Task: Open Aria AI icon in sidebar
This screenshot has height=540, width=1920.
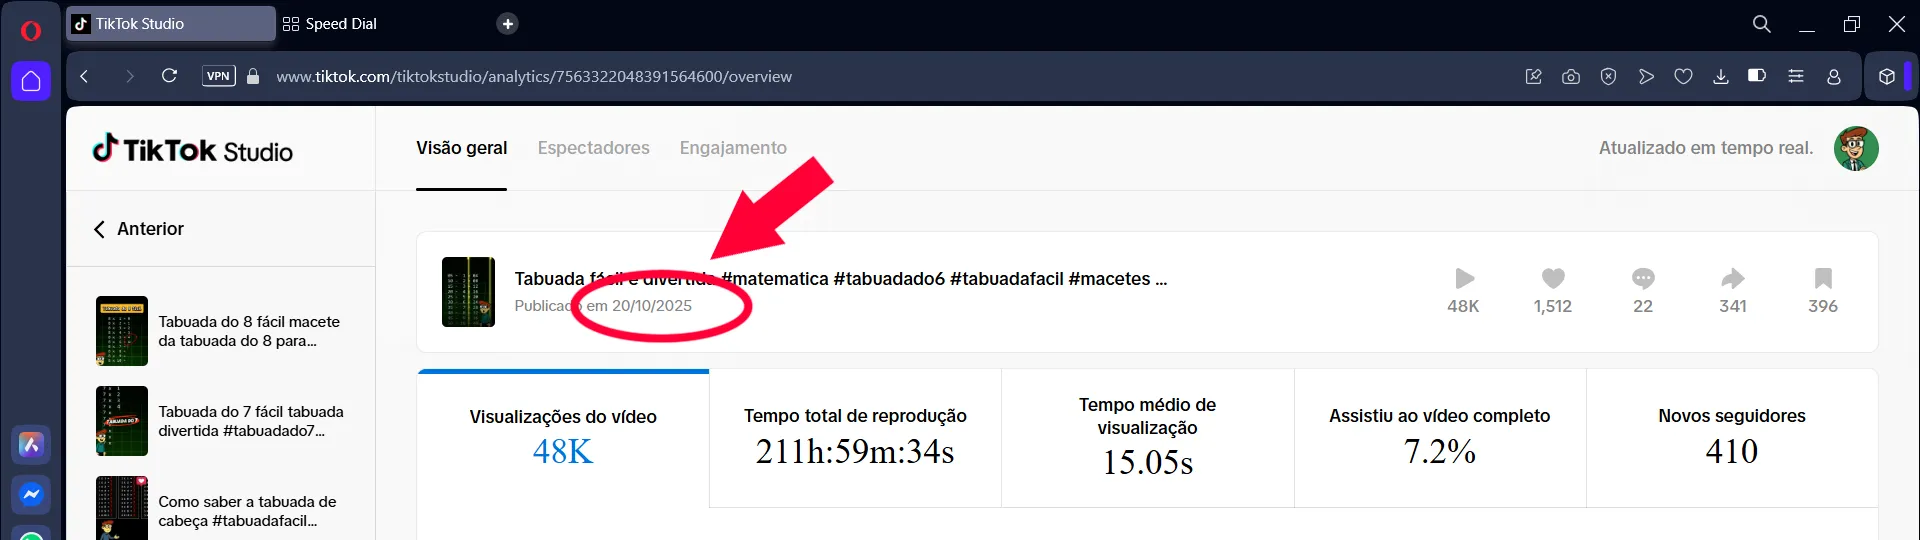Action: pos(31,444)
